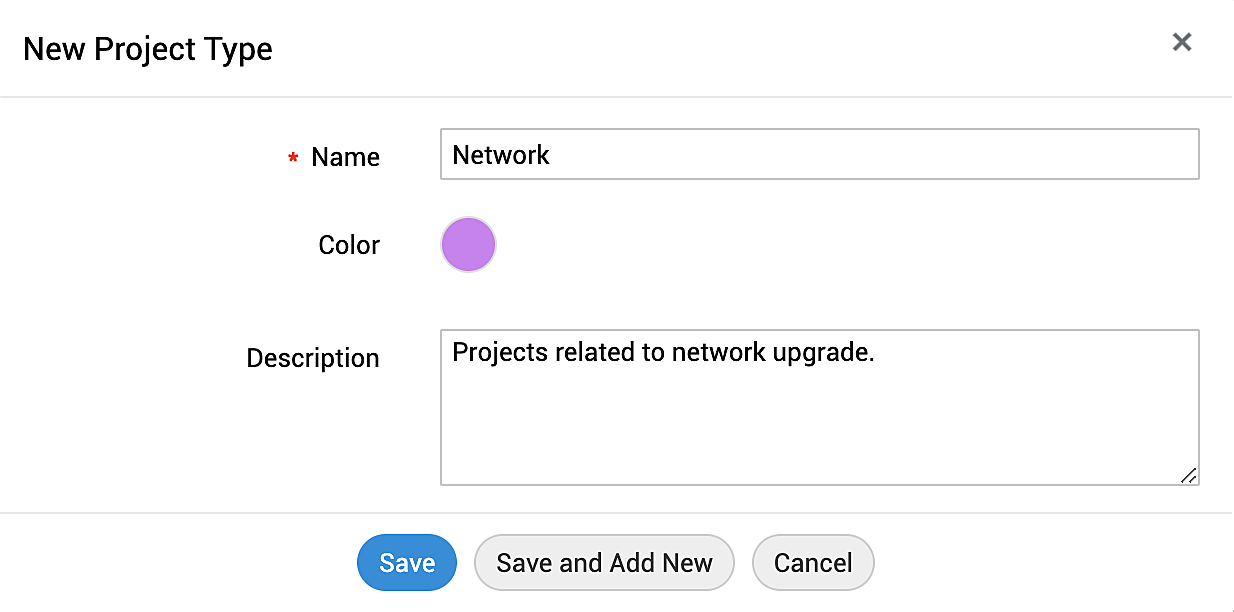Click the Name field label
1234x612 pixels.
345,157
